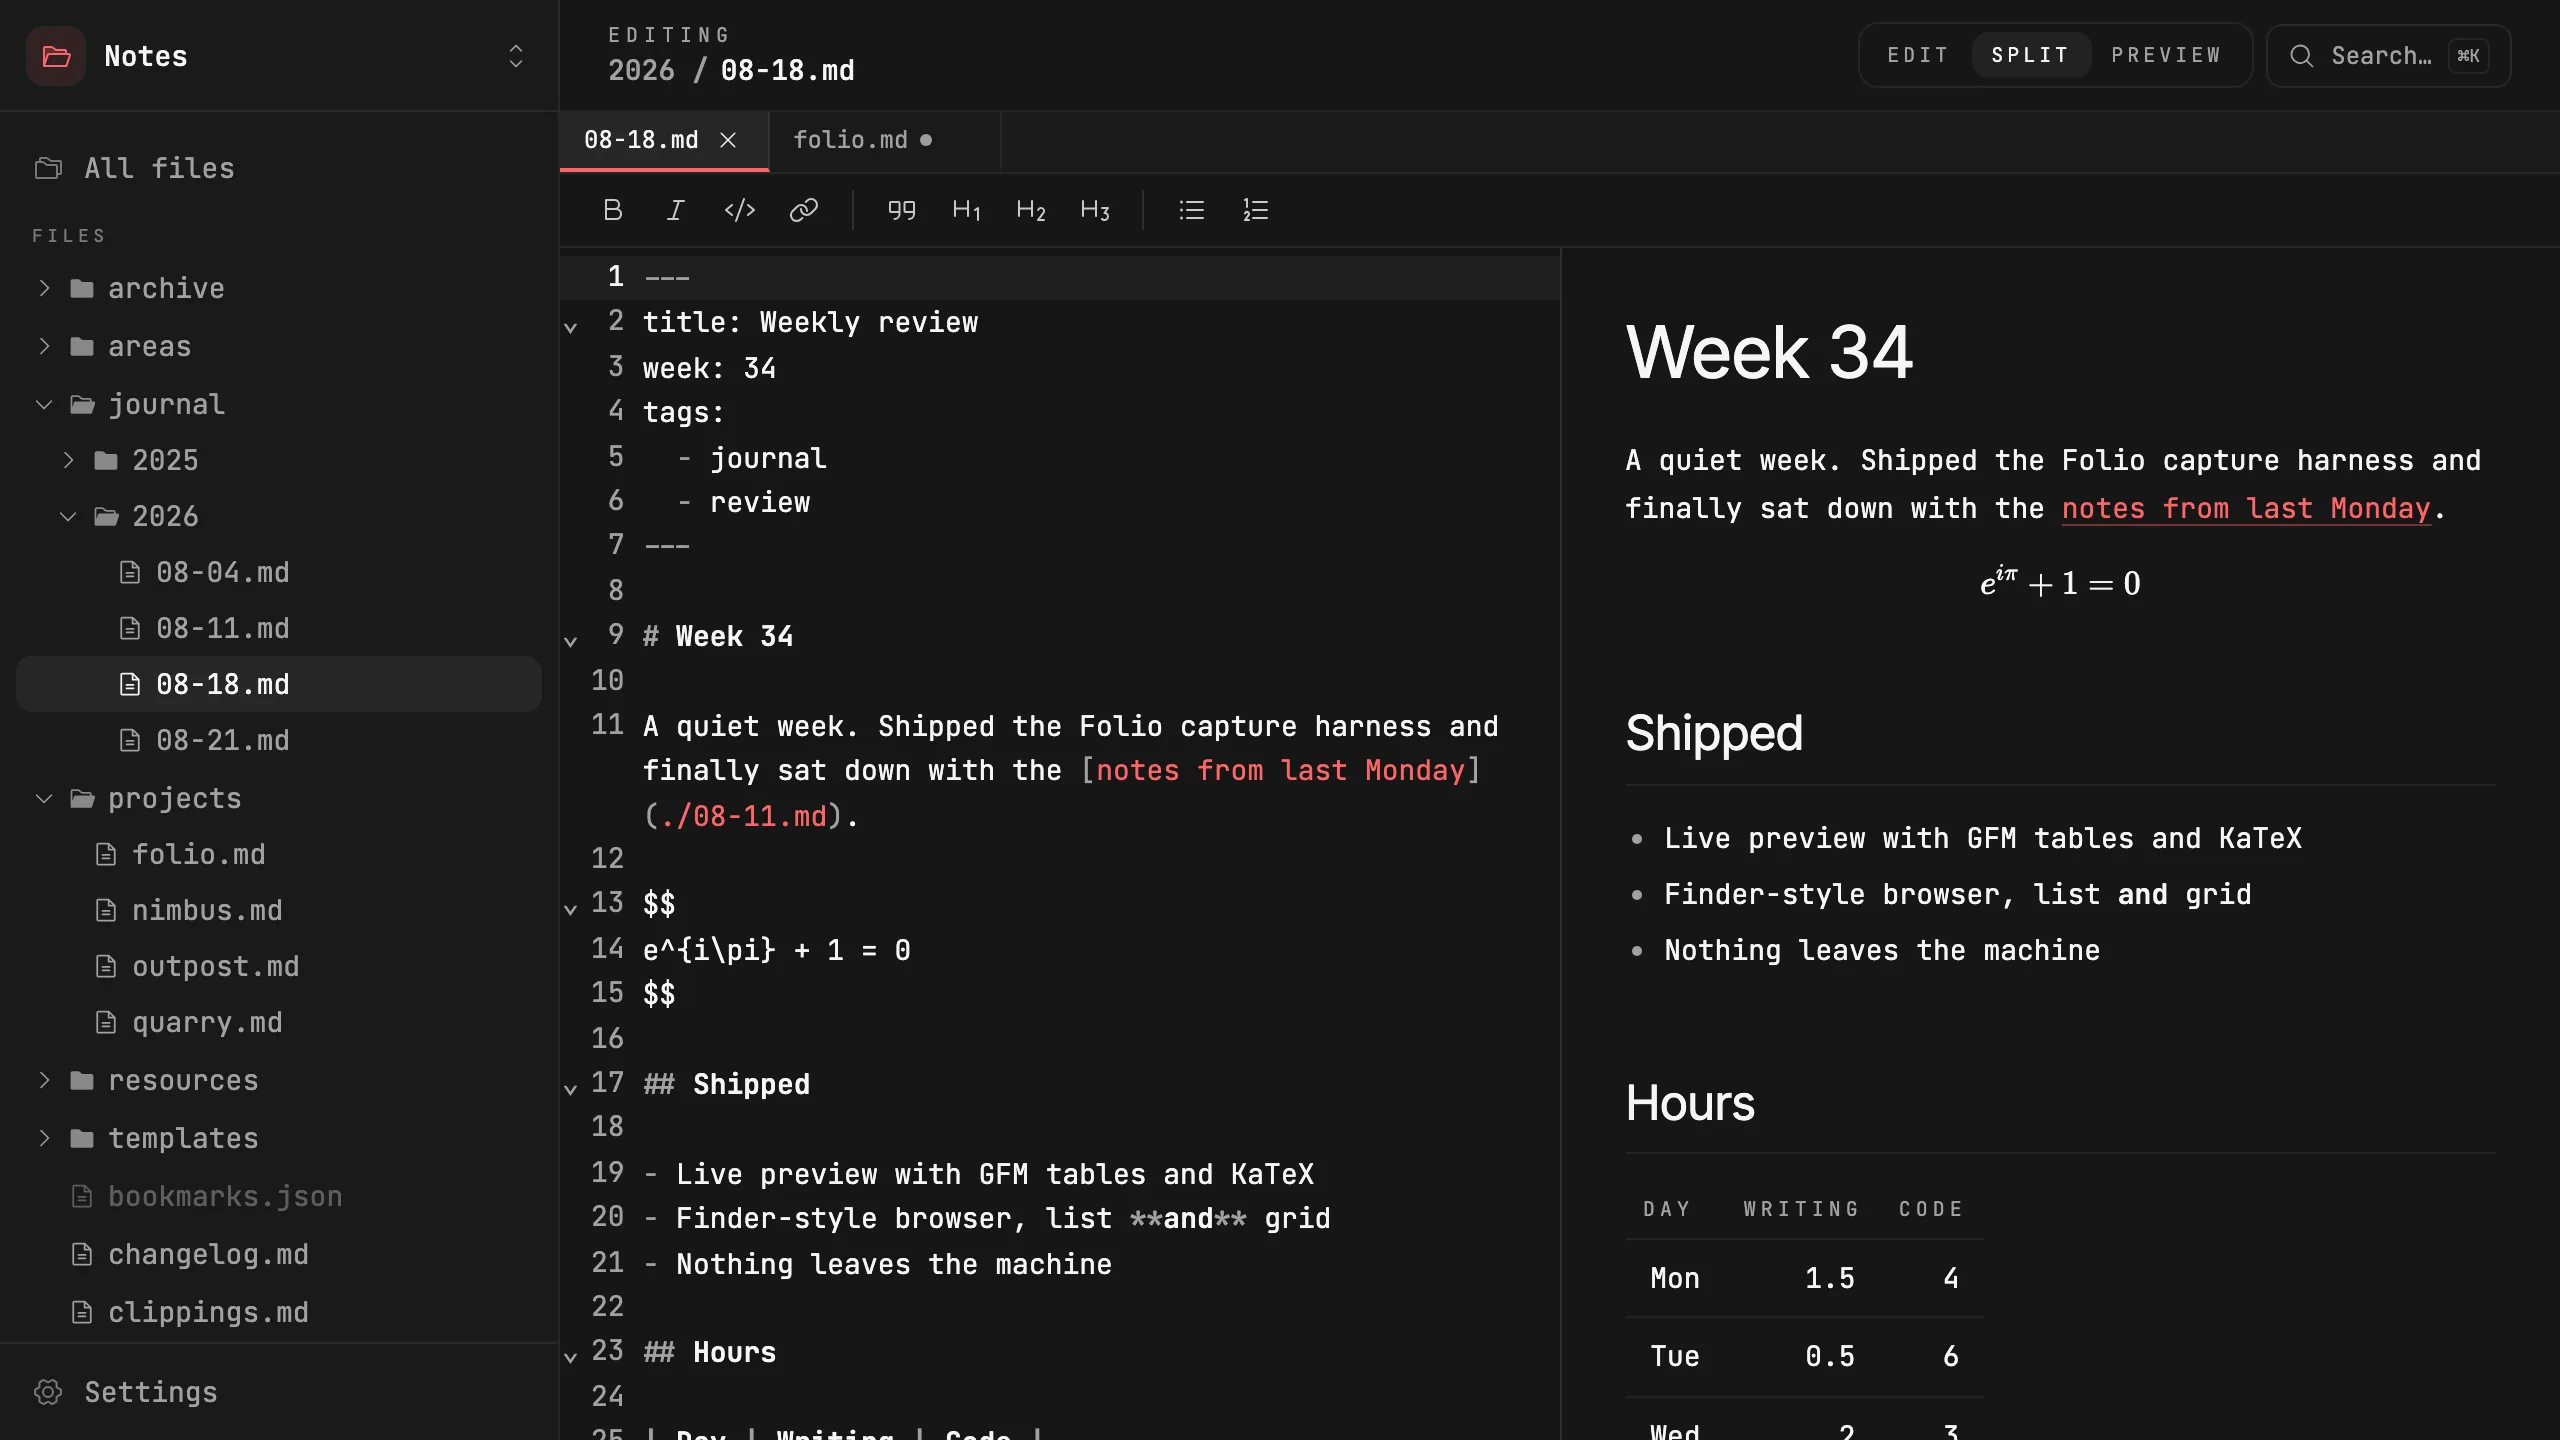Expand the templates folder
The image size is (2560, 1440).
(44, 1138)
